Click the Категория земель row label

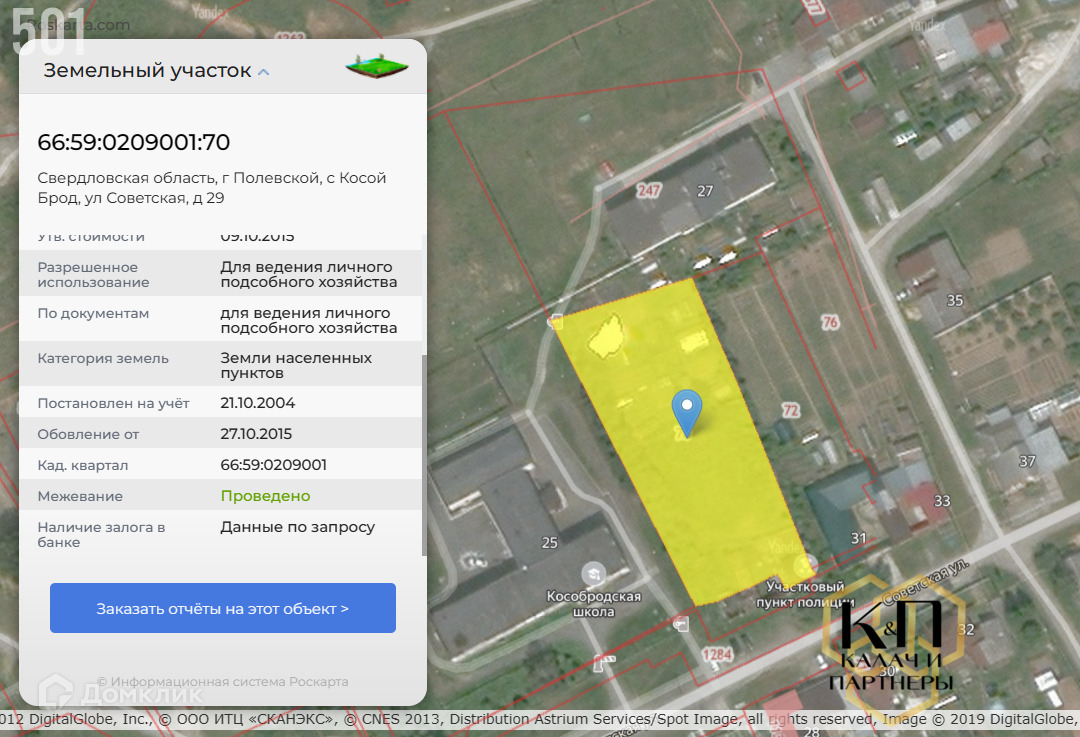[103, 358]
